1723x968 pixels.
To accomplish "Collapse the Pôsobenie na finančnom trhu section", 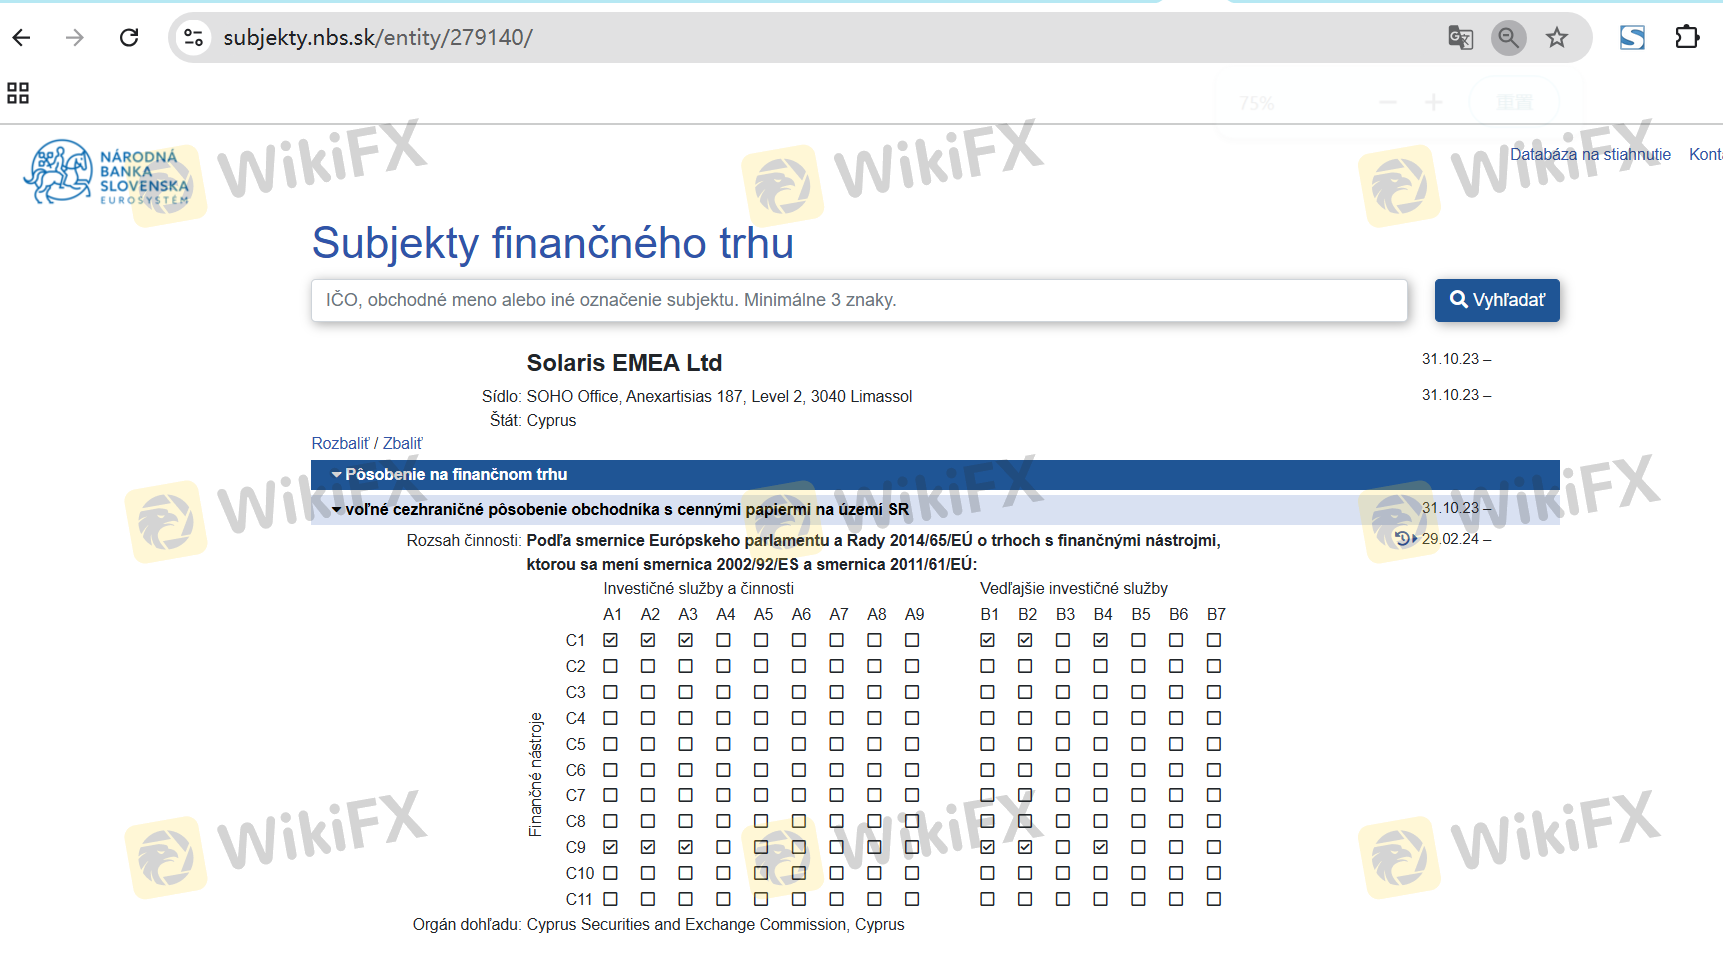I will click(x=455, y=475).
